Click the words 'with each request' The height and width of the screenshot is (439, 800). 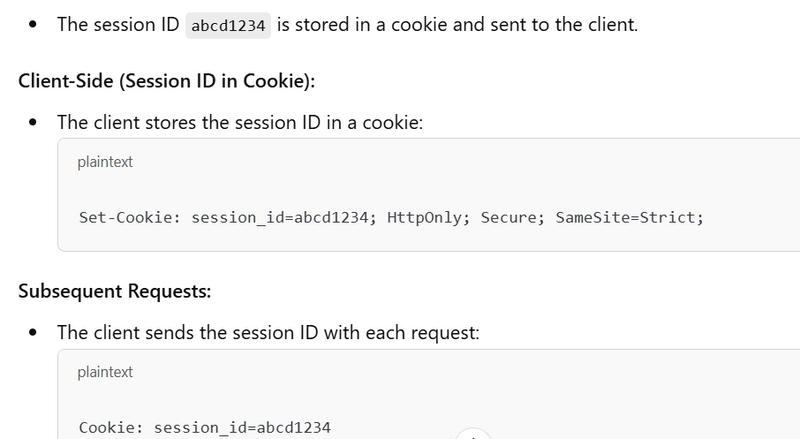pos(411,332)
